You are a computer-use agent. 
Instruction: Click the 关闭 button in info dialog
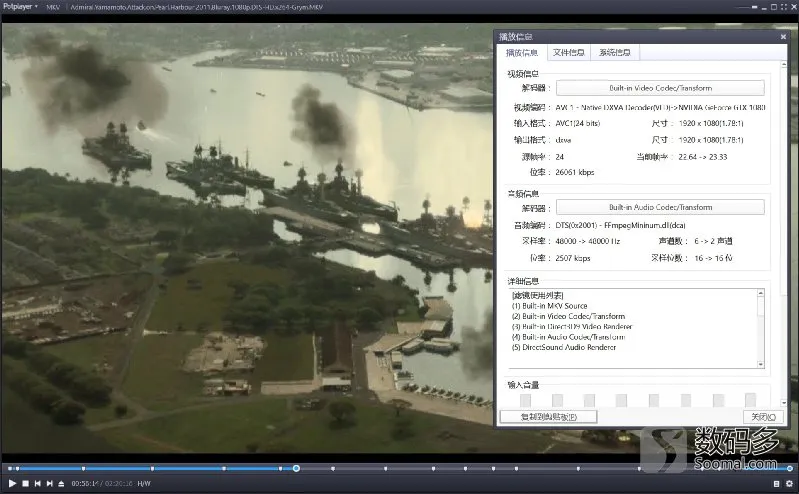tap(763, 417)
